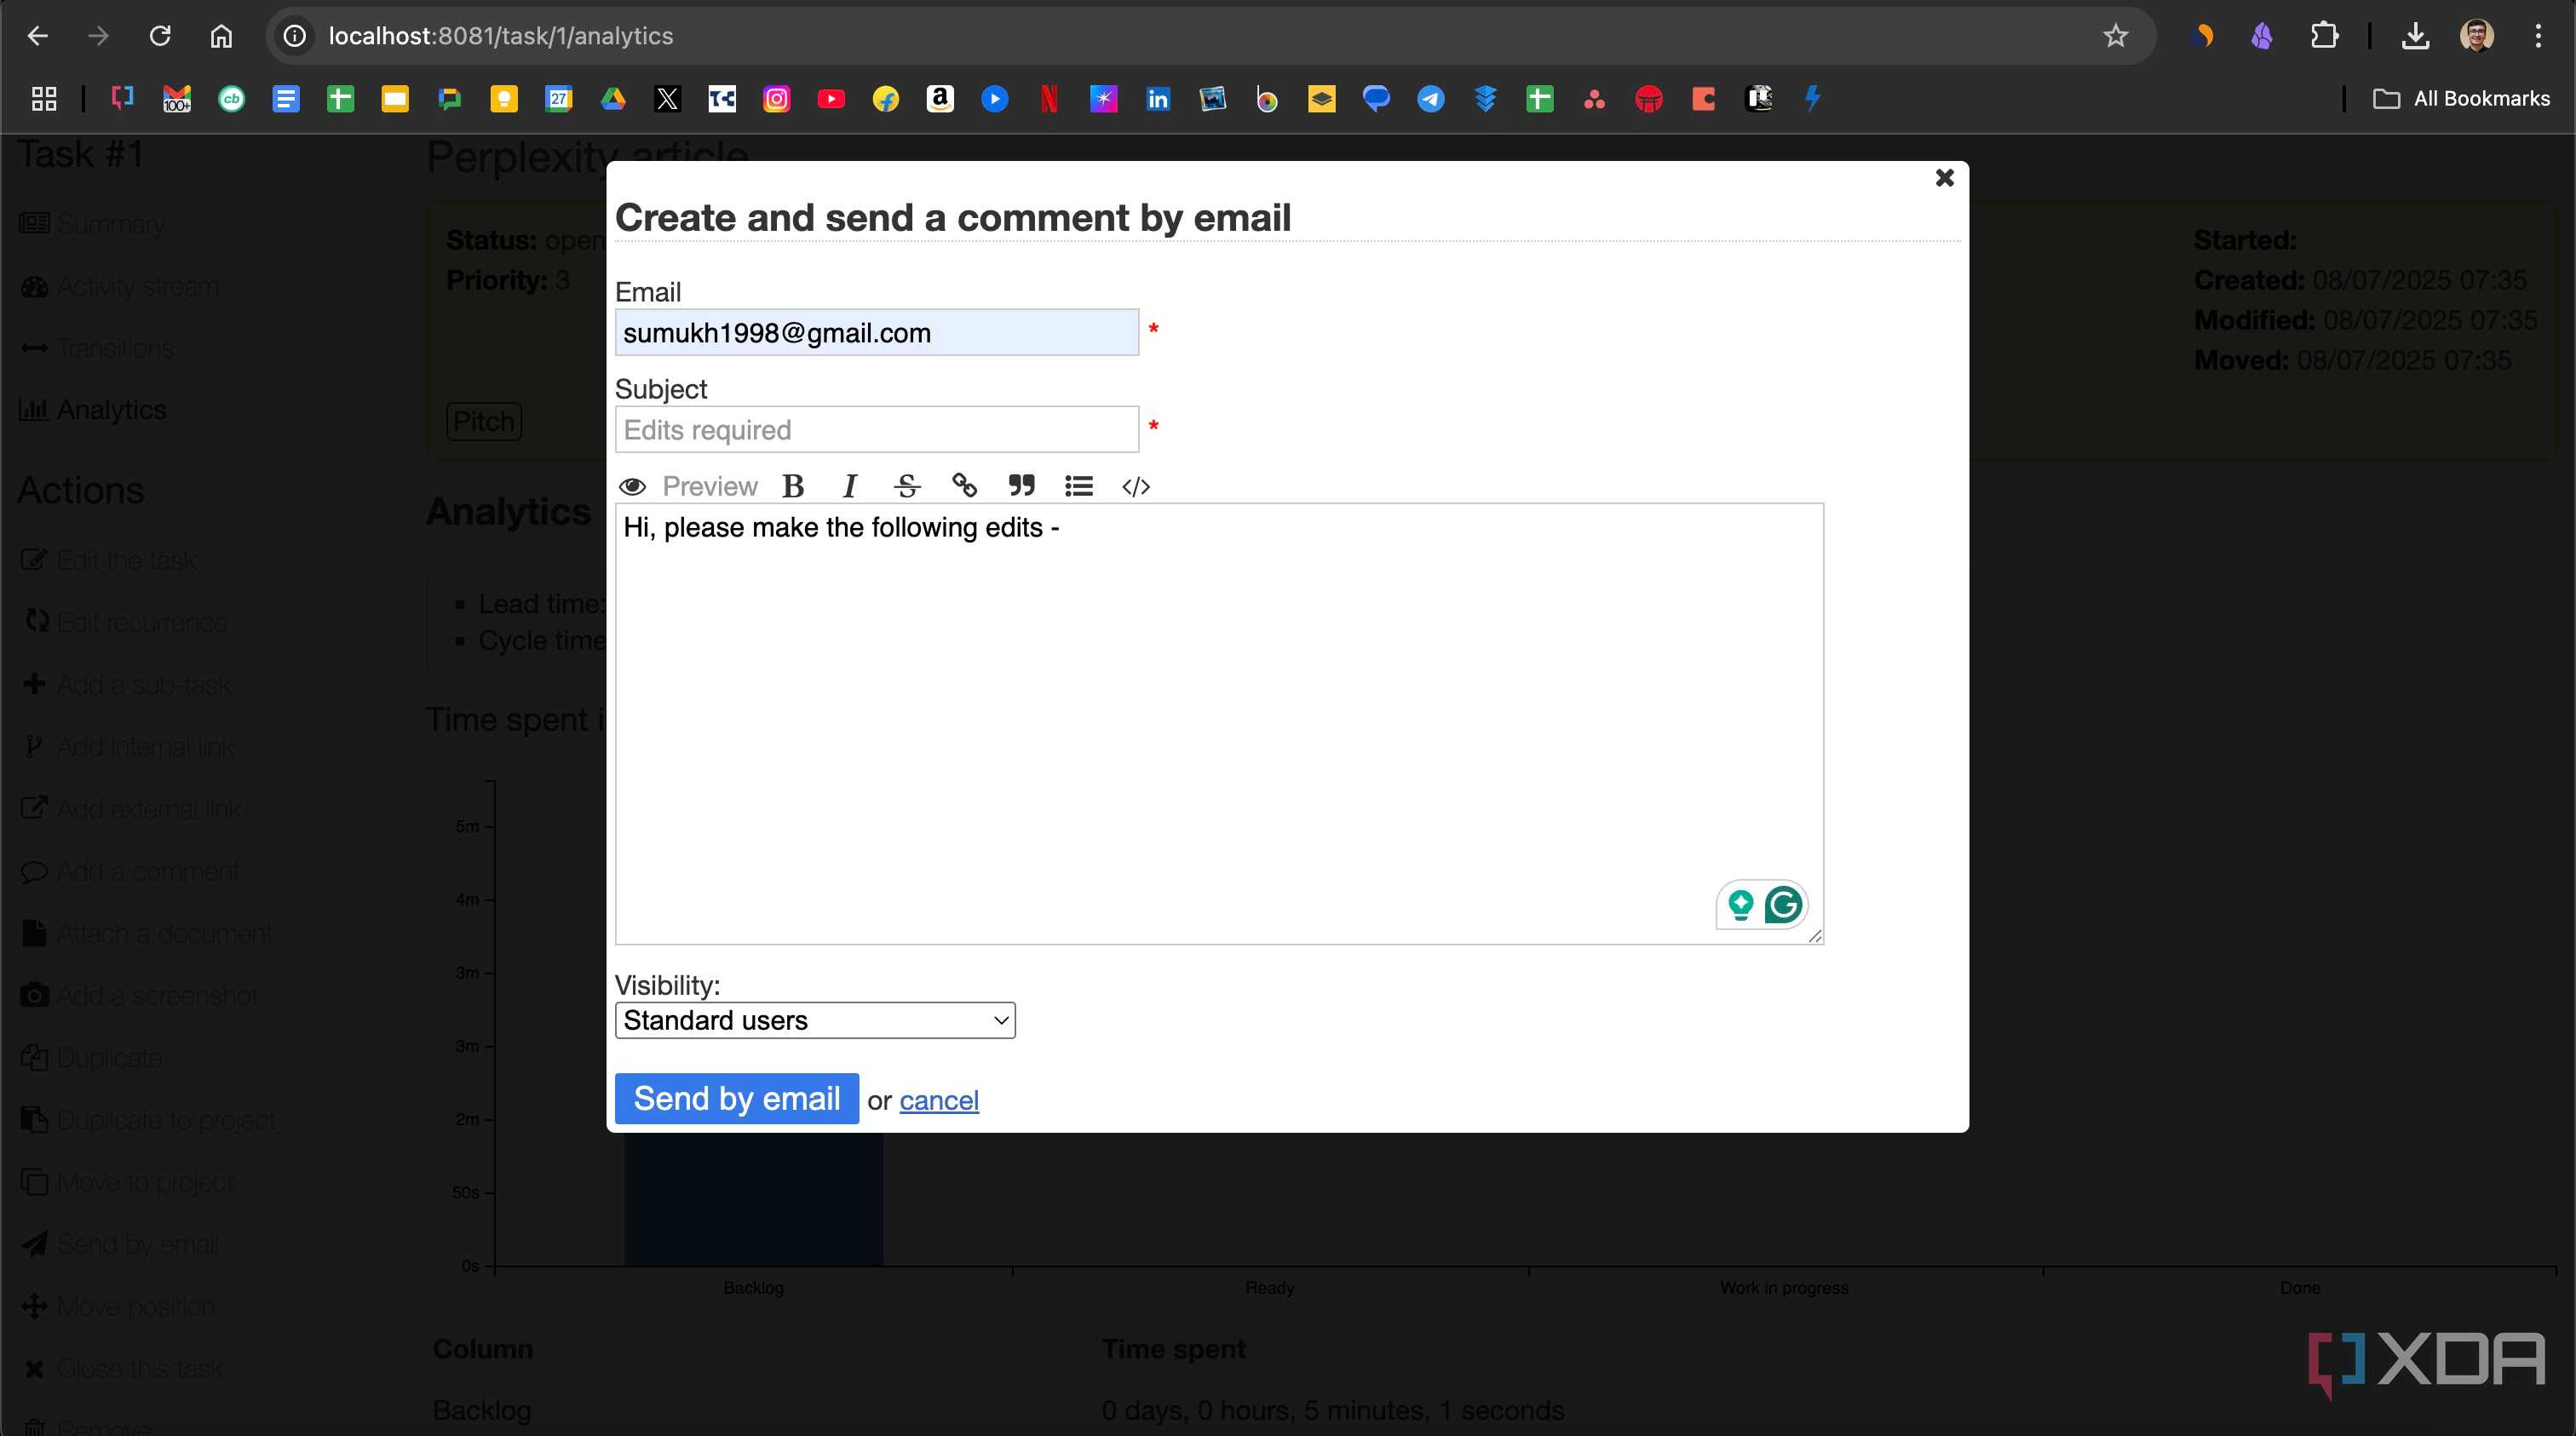Viewport: 2576px width, 1436px height.
Task: Open the Netflix bookmark
Action: pyautogui.click(x=1049, y=98)
